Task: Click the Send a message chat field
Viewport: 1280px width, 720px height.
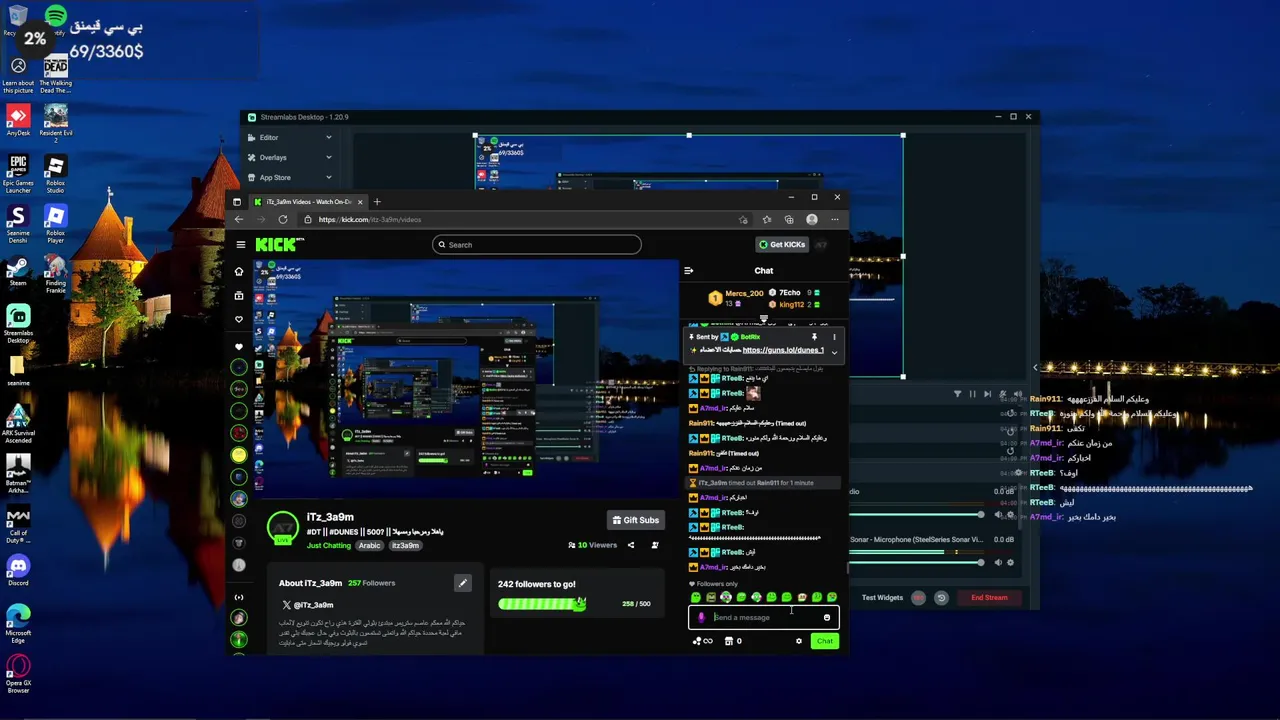Action: click(764, 617)
